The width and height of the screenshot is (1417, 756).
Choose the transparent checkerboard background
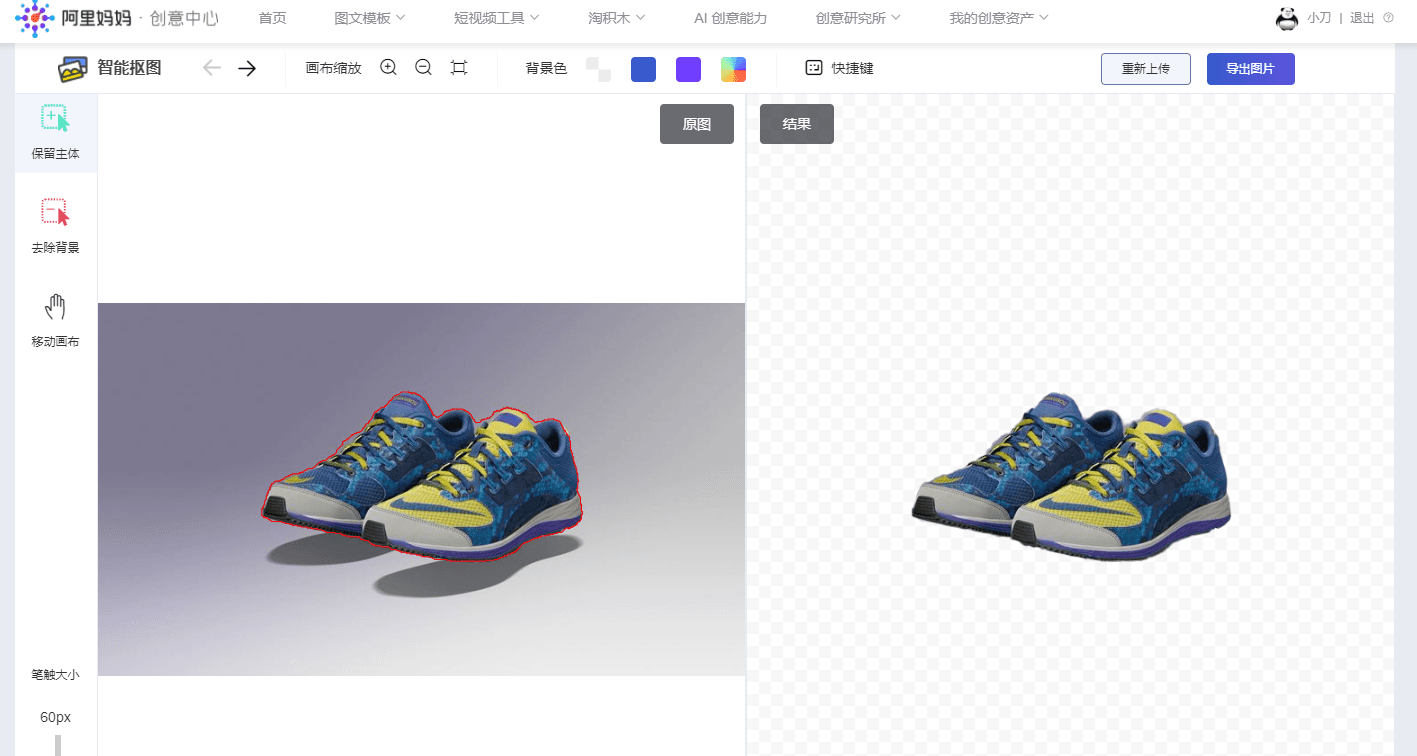(x=598, y=69)
